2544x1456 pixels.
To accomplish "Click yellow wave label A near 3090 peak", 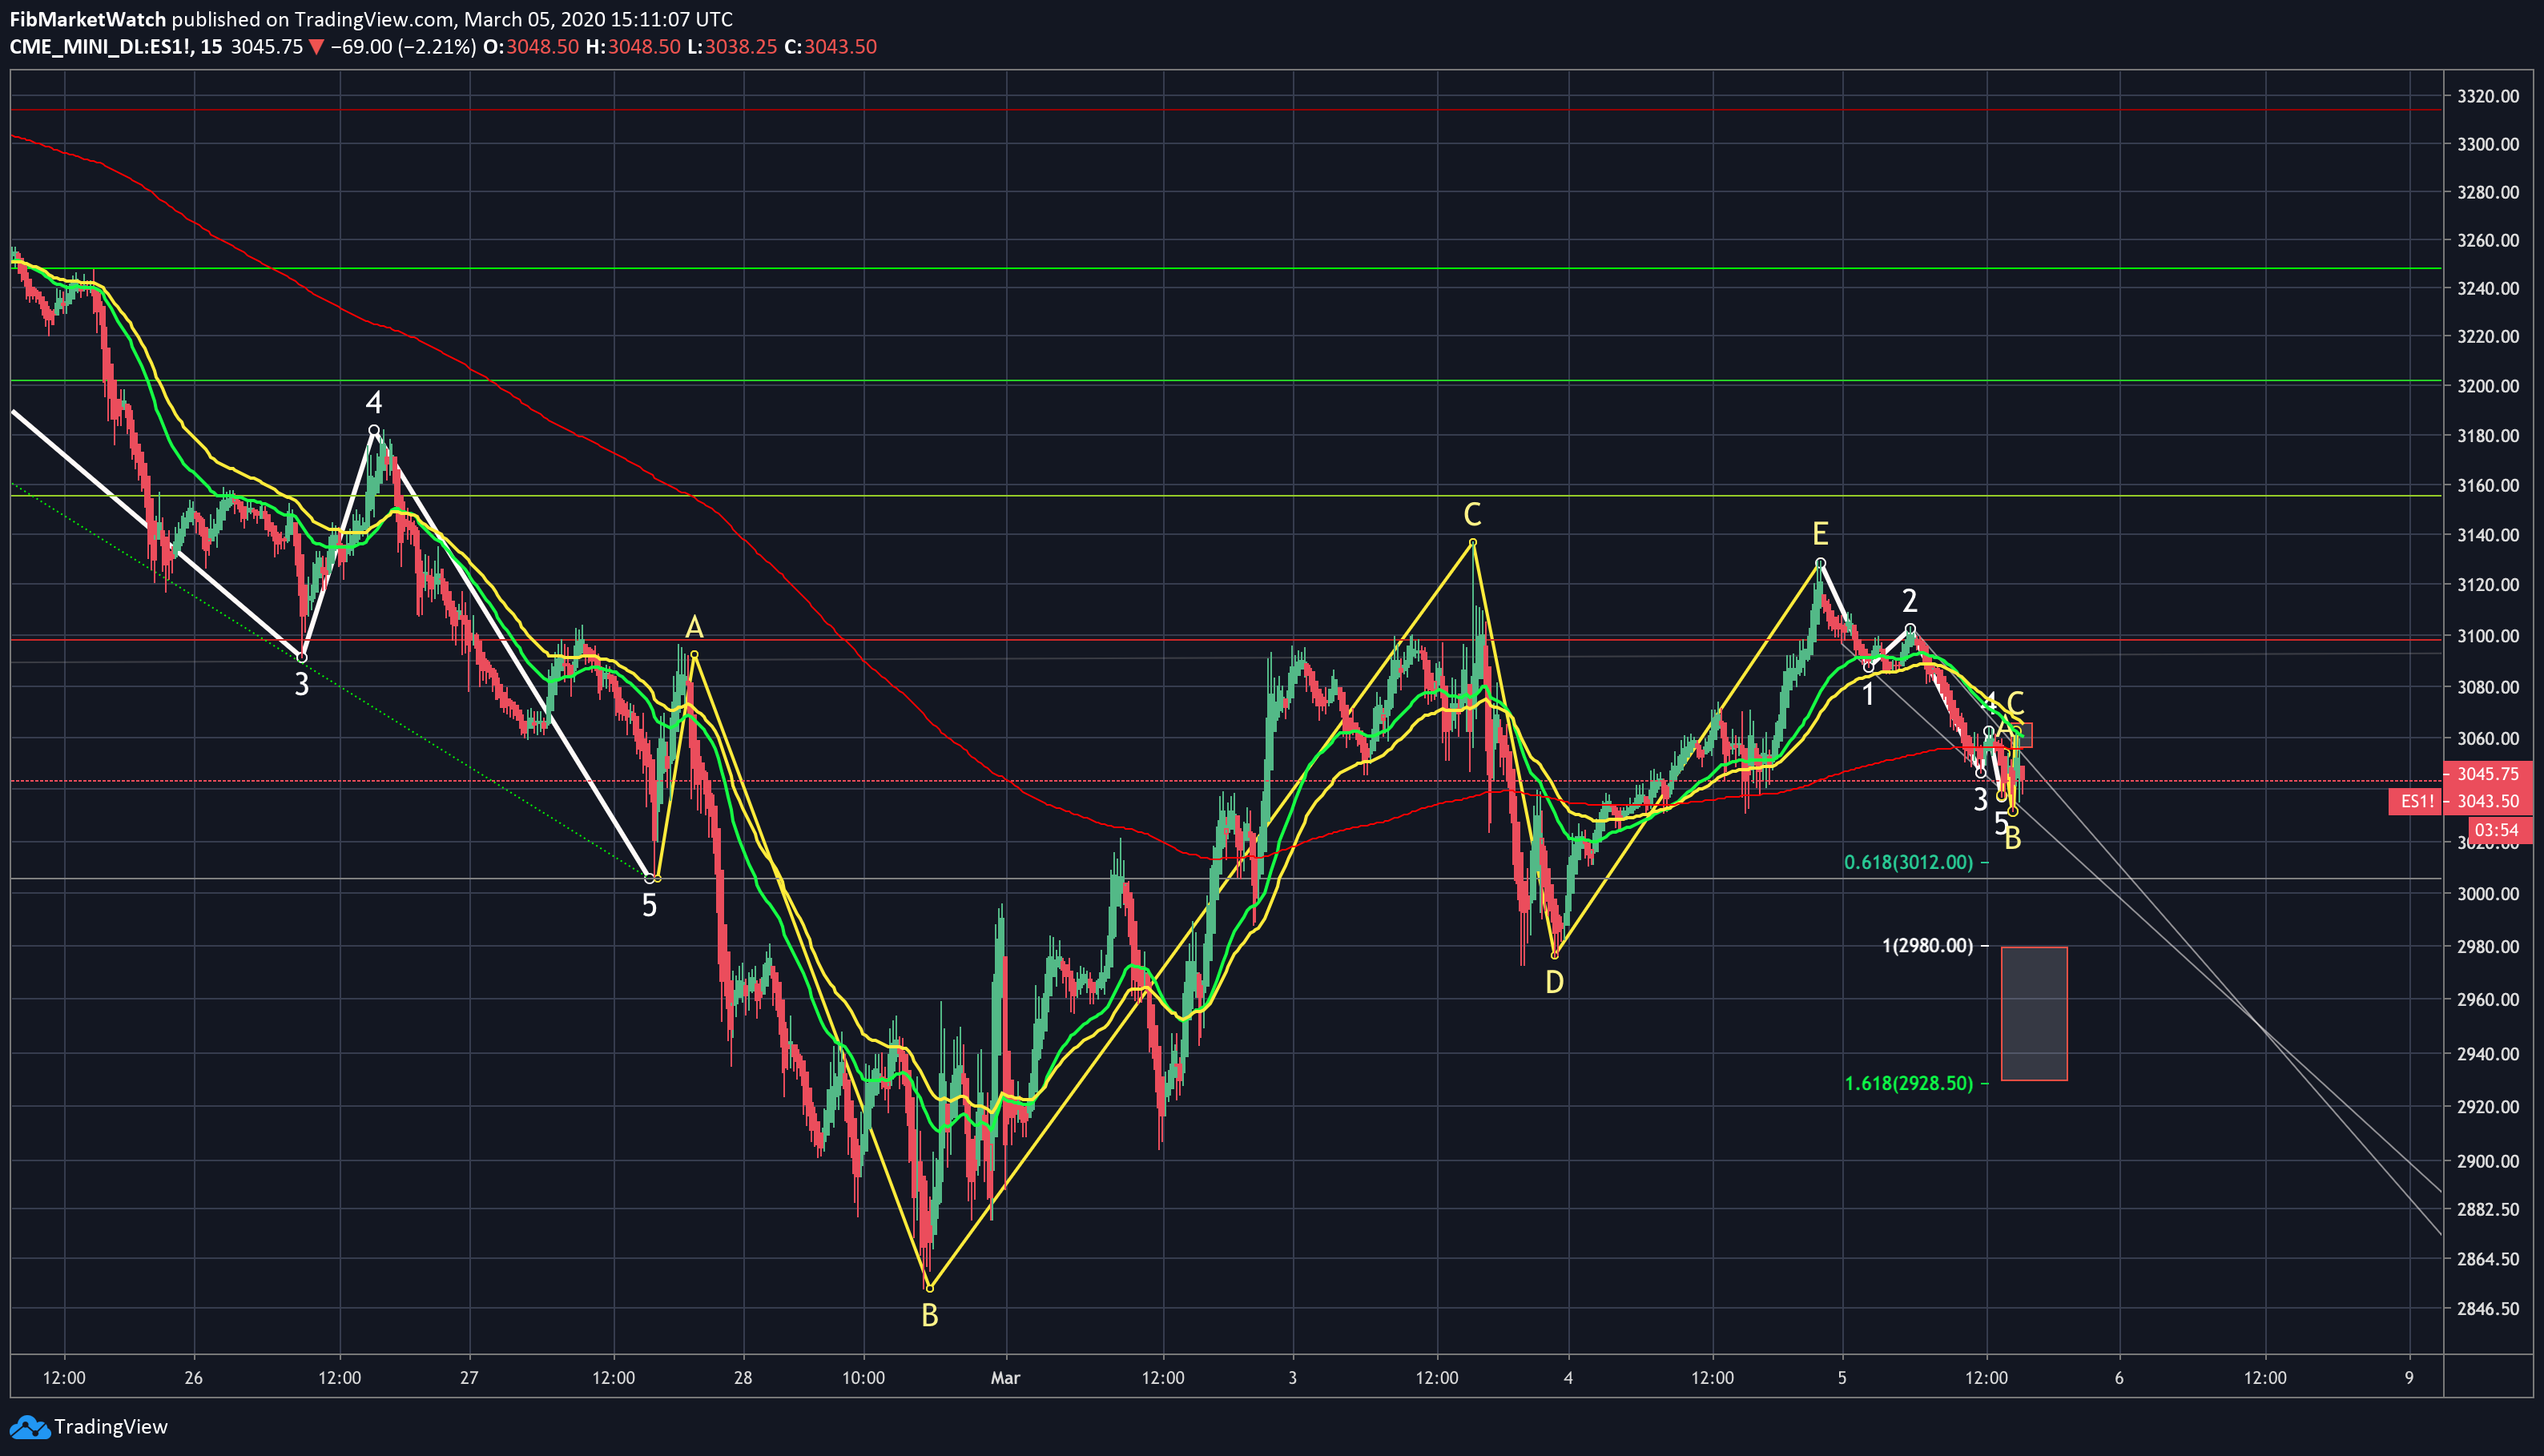I will (694, 628).
